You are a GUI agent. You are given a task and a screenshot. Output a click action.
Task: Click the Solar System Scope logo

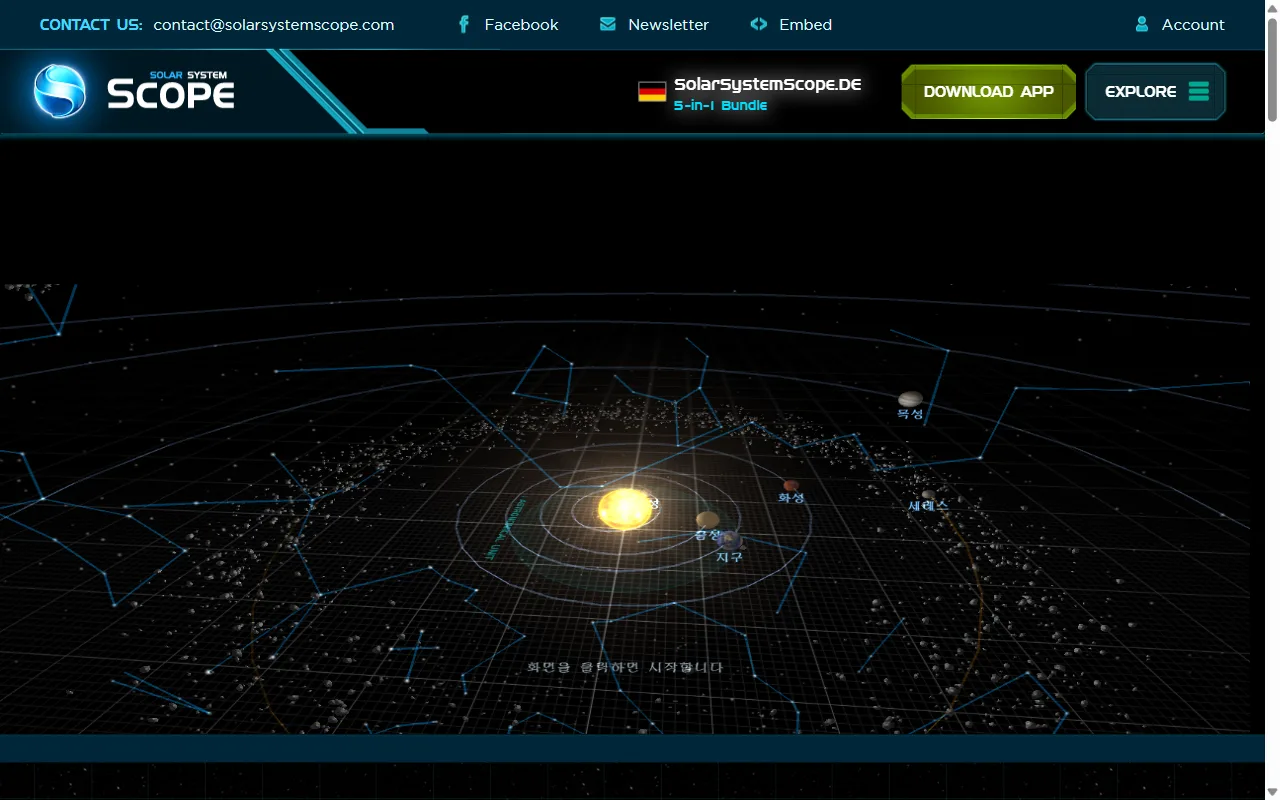click(x=134, y=91)
